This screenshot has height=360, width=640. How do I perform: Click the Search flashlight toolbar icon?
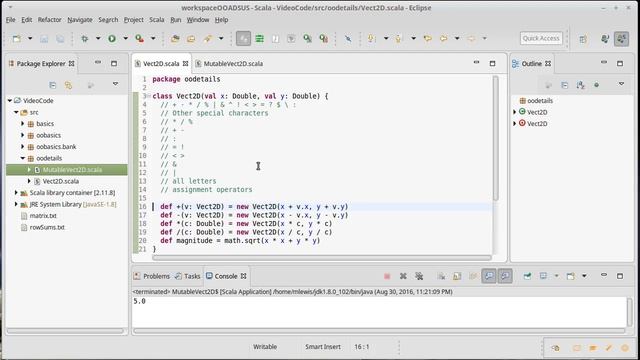(208, 39)
